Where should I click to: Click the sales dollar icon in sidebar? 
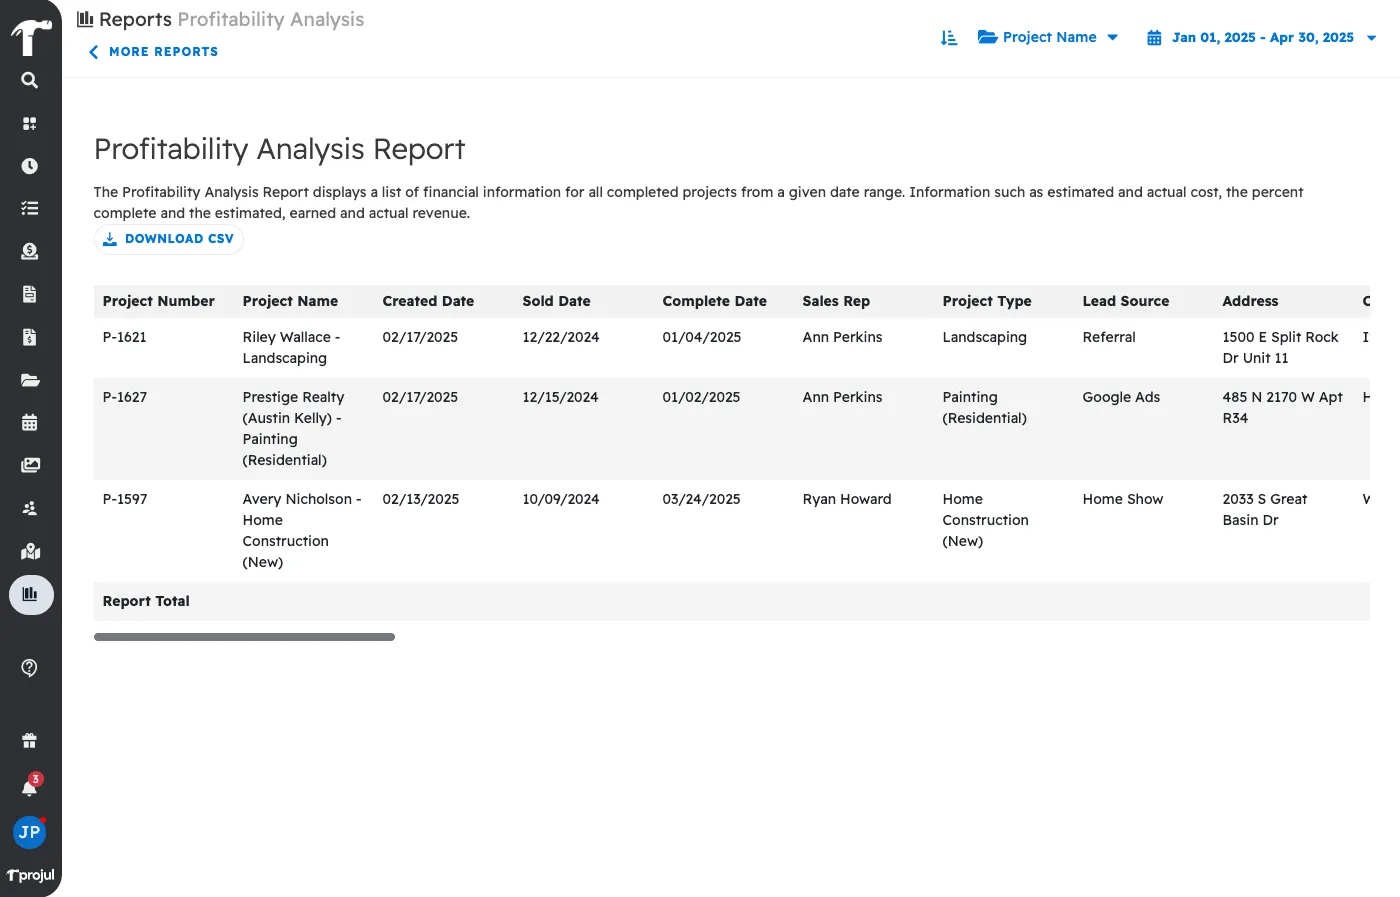coord(30,251)
